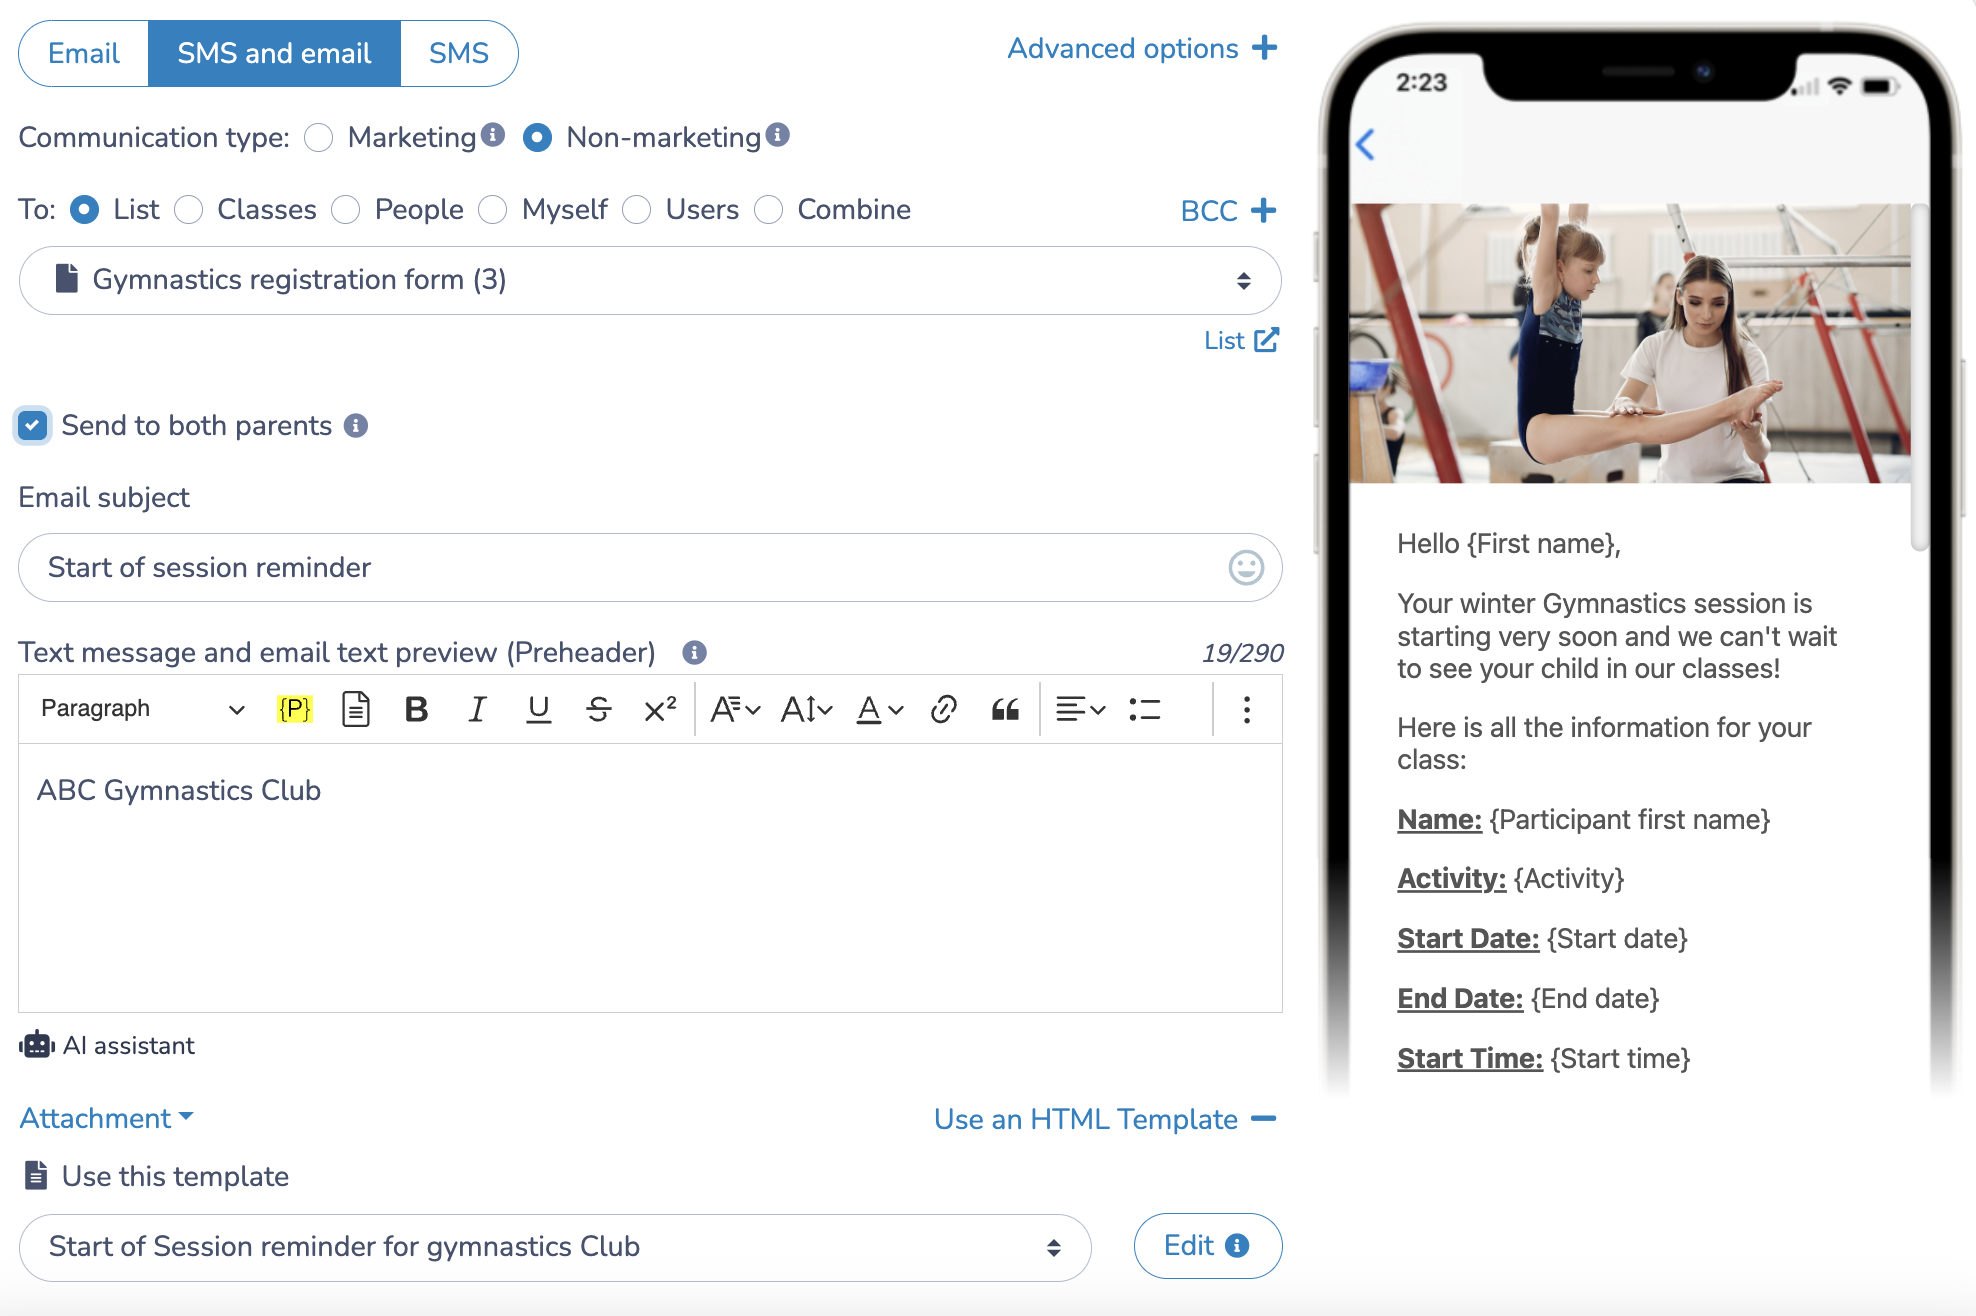The image size is (1976, 1316).
Task: Toggle italic formatting
Action: pyautogui.click(x=478, y=709)
